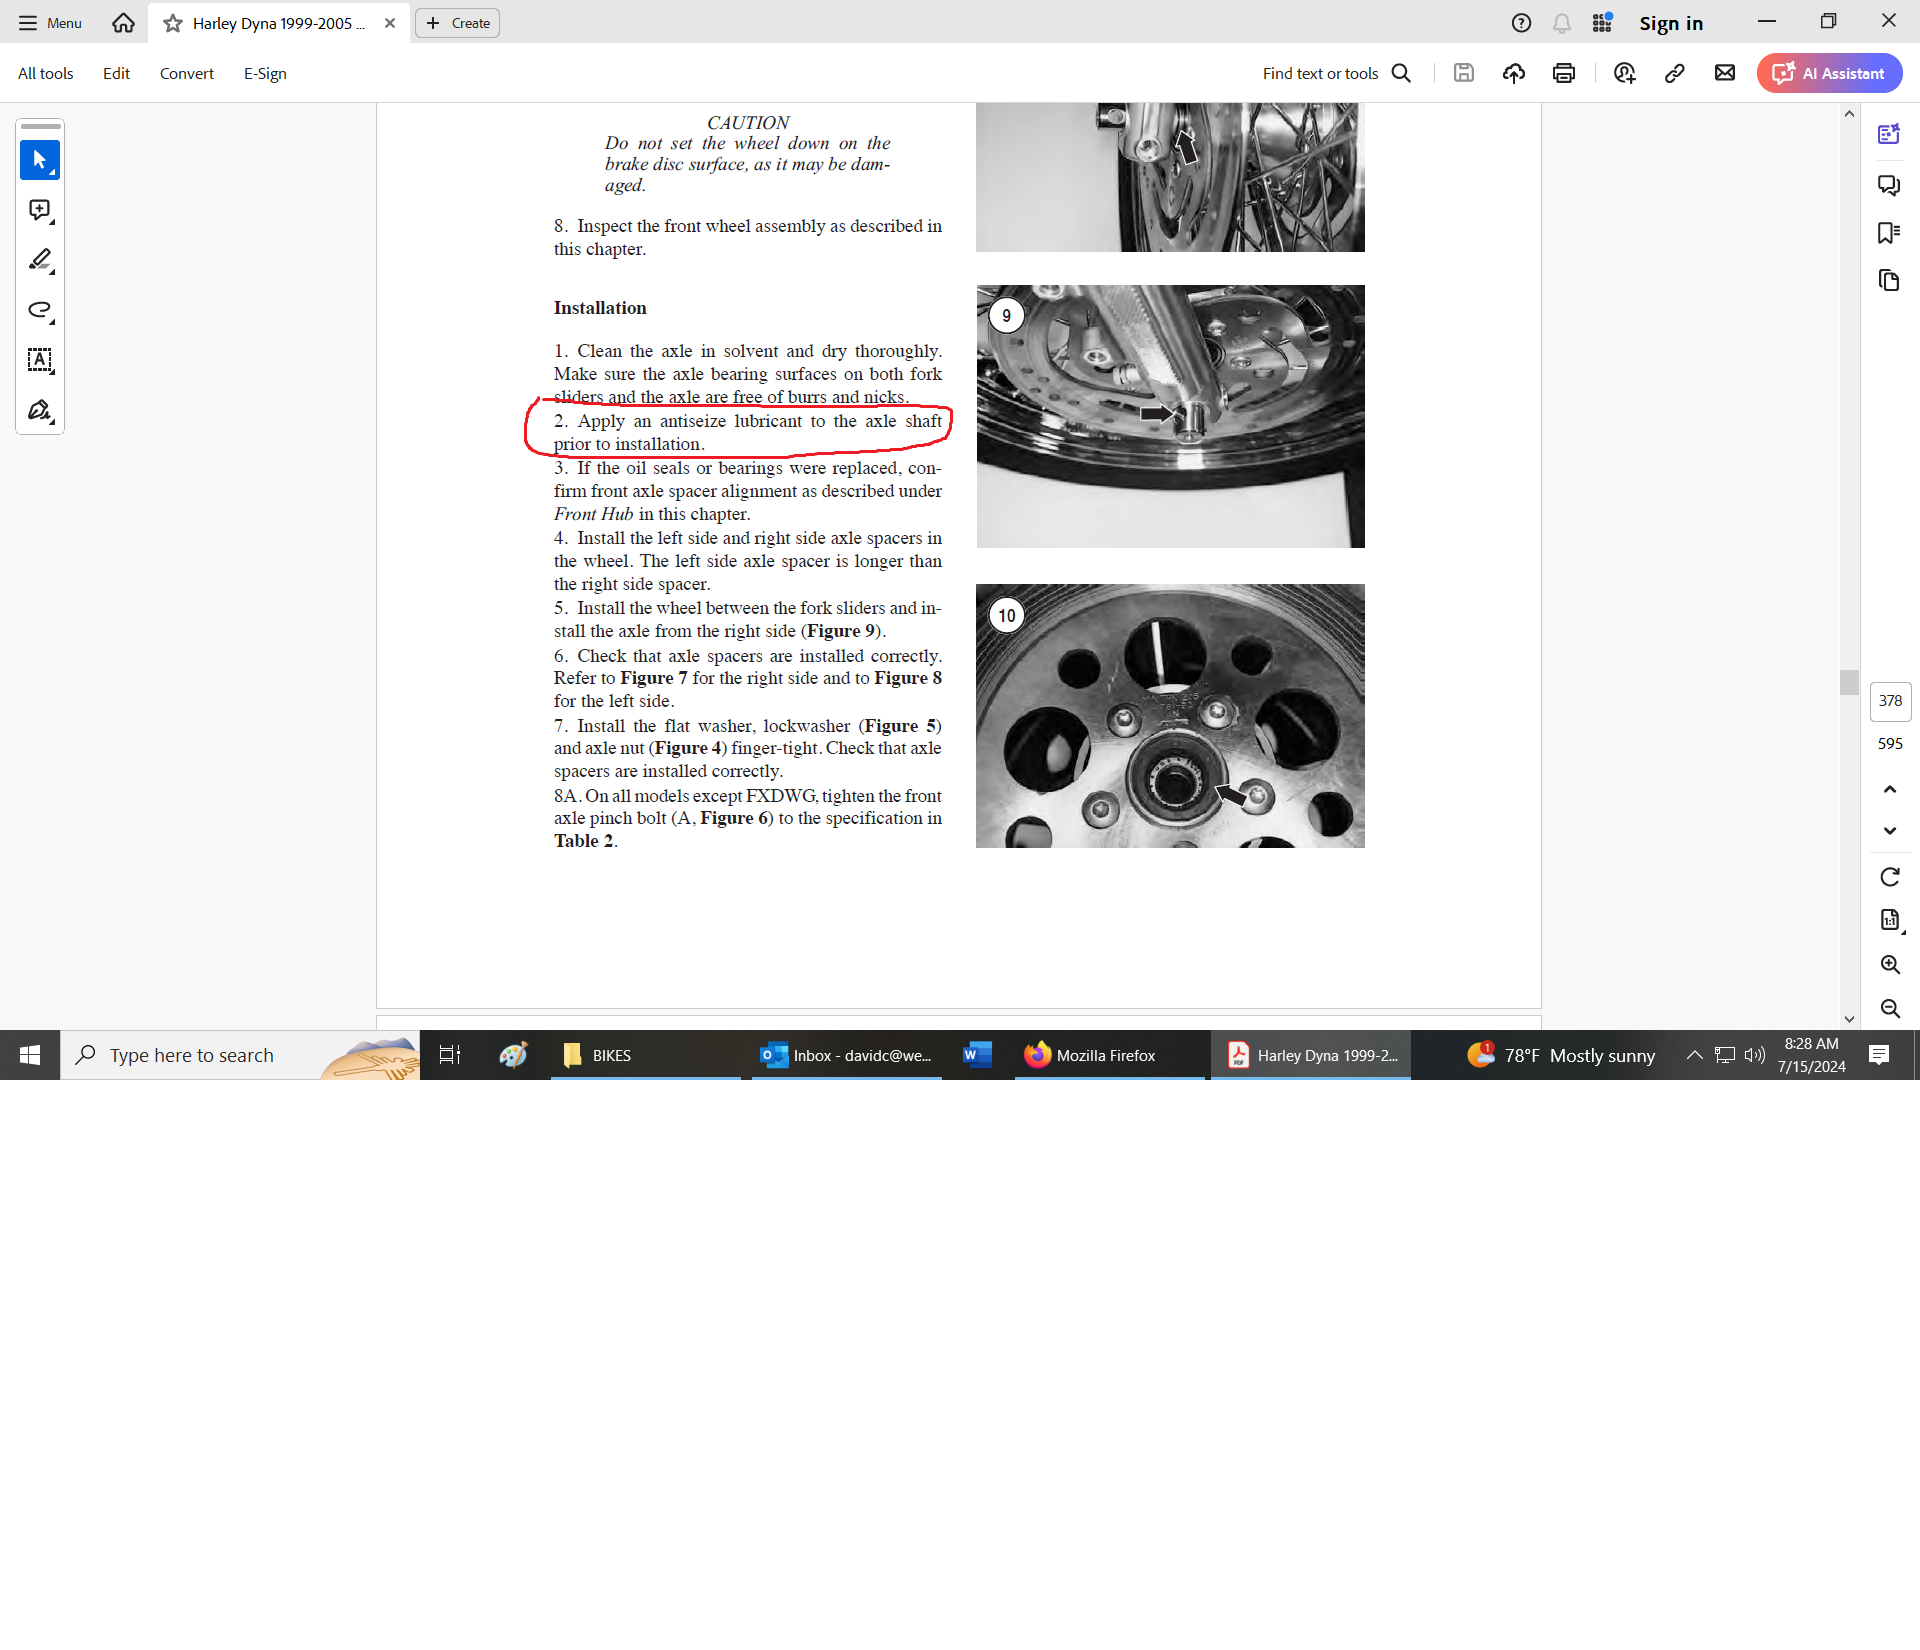
Task: Select the highlighter pen tool
Action: tap(39, 260)
